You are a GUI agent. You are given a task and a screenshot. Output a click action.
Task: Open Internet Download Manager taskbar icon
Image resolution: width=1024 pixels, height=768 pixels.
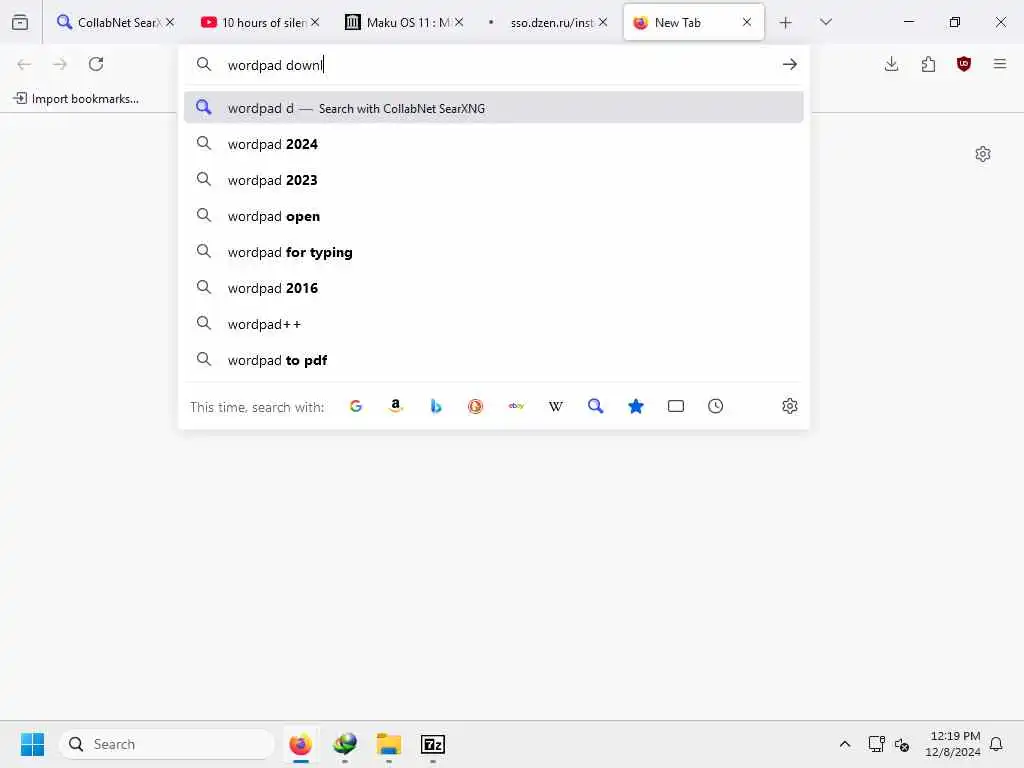(345, 744)
